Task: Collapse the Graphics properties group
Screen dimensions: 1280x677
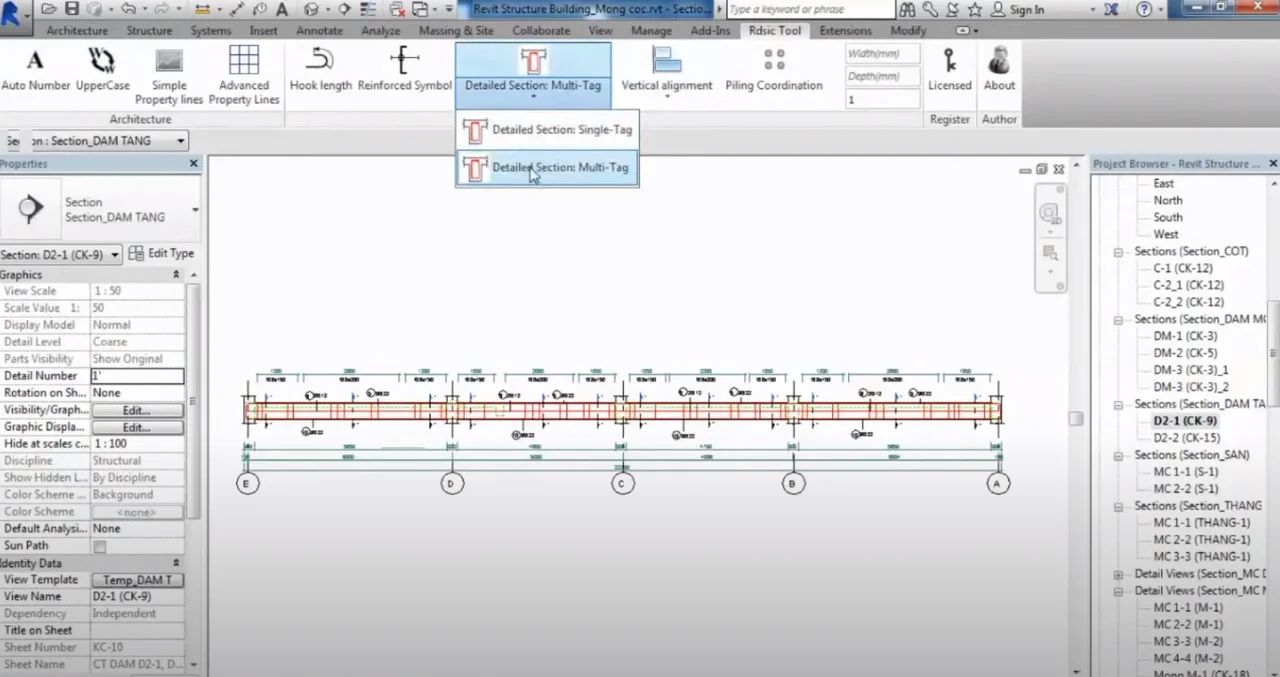Action: (x=176, y=275)
